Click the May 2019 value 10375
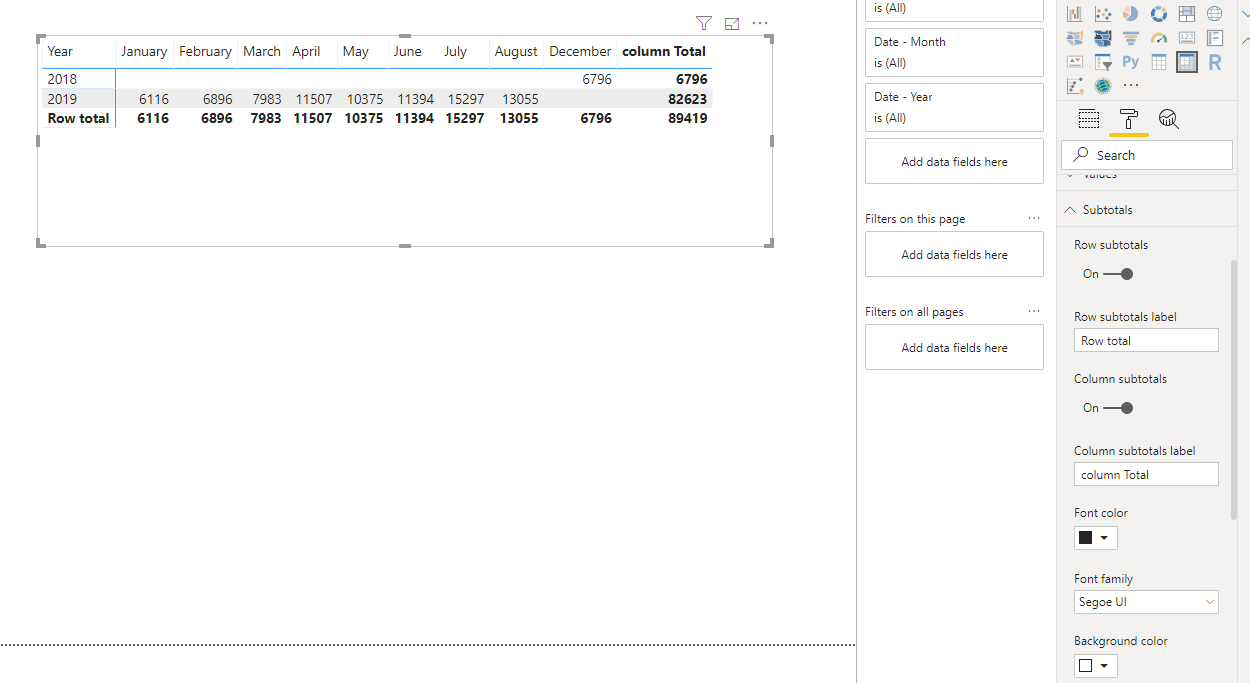Image resolution: width=1250 pixels, height=683 pixels. (x=365, y=99)
